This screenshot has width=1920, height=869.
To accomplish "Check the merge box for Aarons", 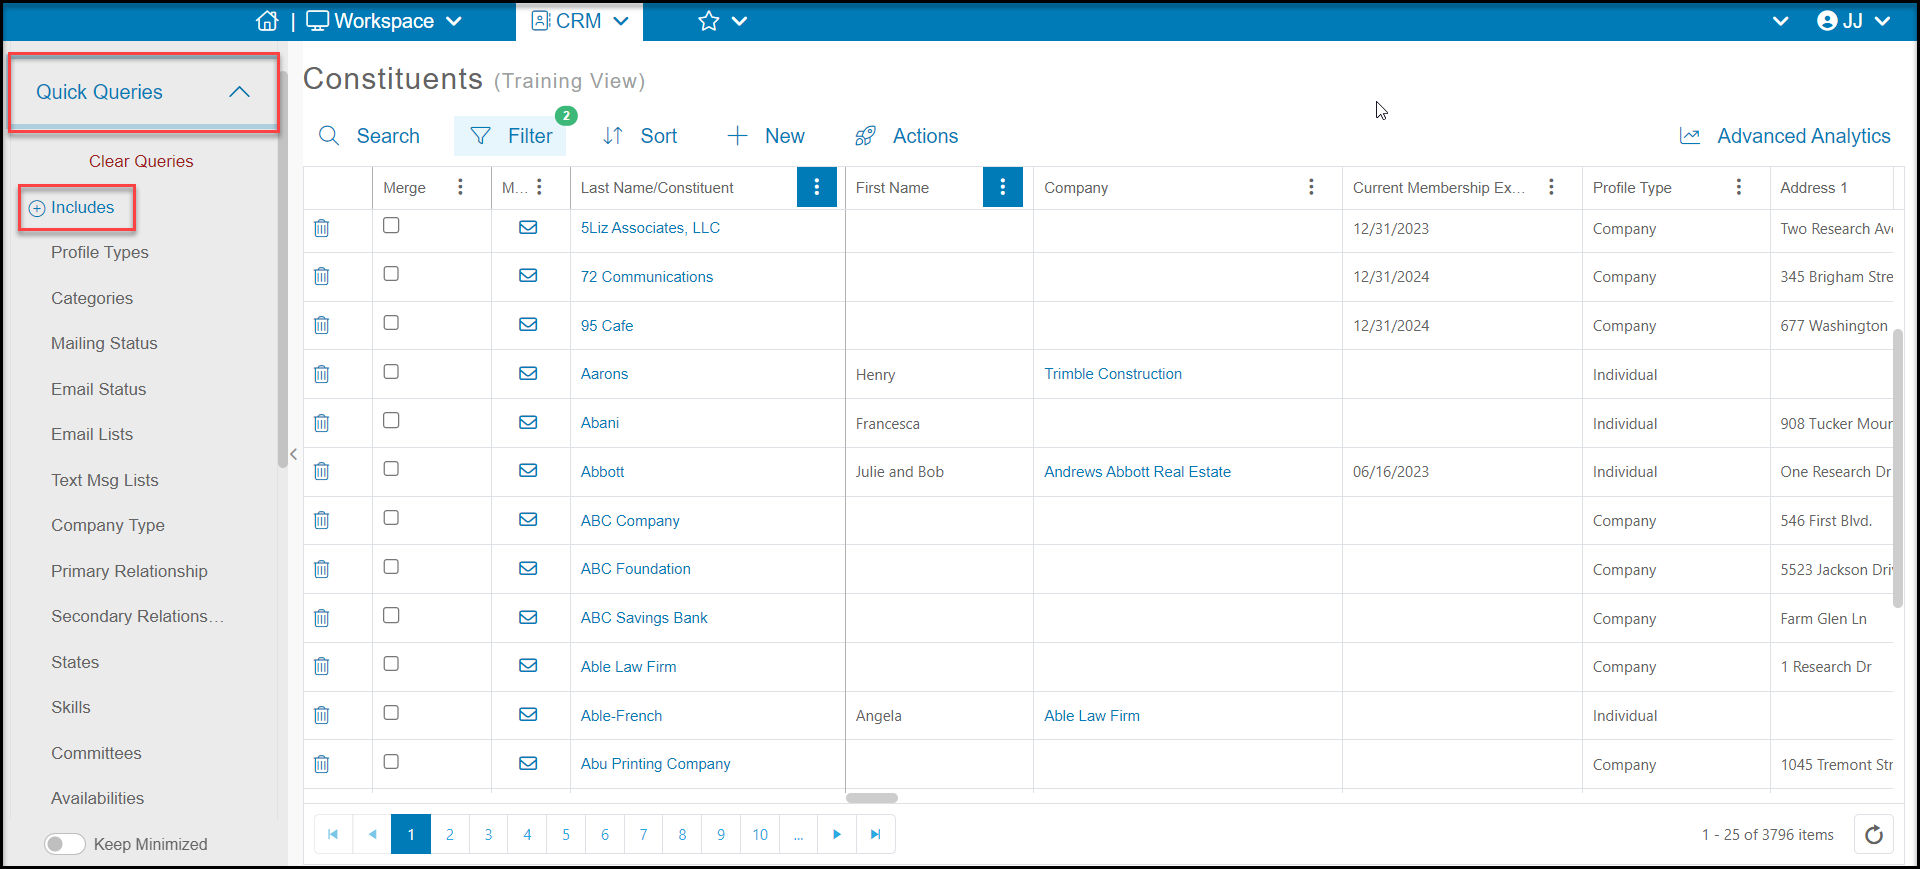I will 391,372.
